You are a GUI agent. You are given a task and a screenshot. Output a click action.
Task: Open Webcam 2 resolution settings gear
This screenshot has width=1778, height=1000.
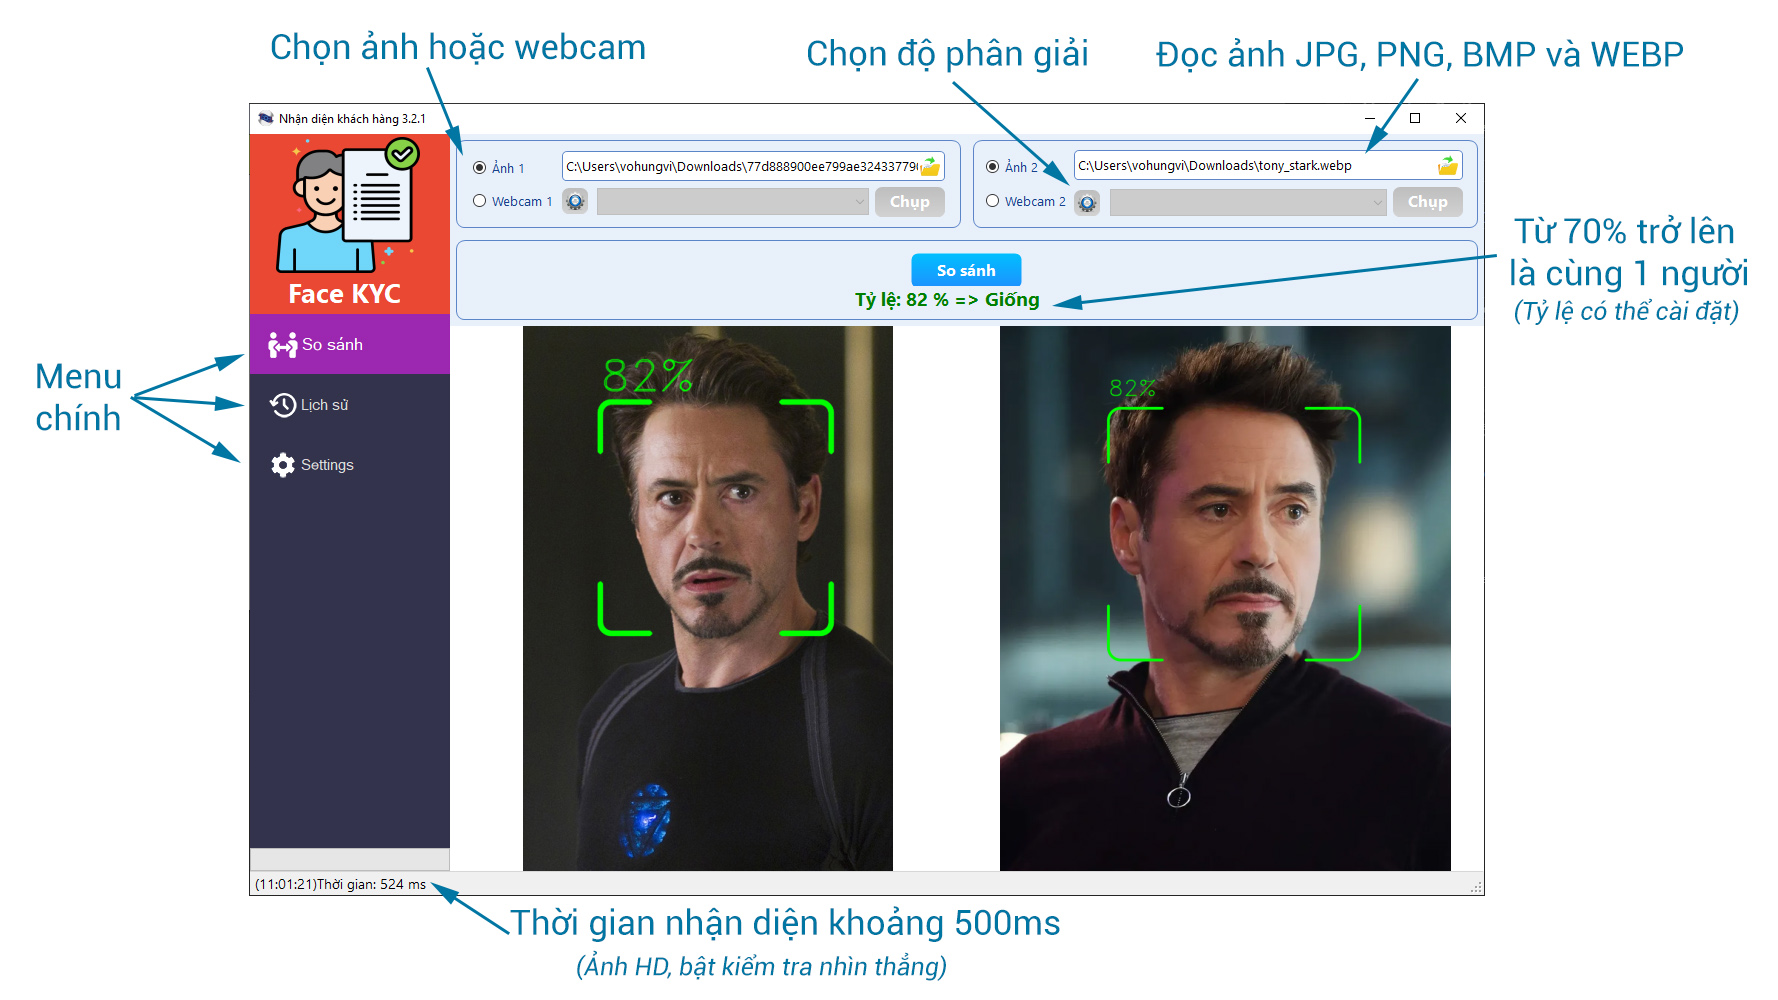coord(1087,203)
